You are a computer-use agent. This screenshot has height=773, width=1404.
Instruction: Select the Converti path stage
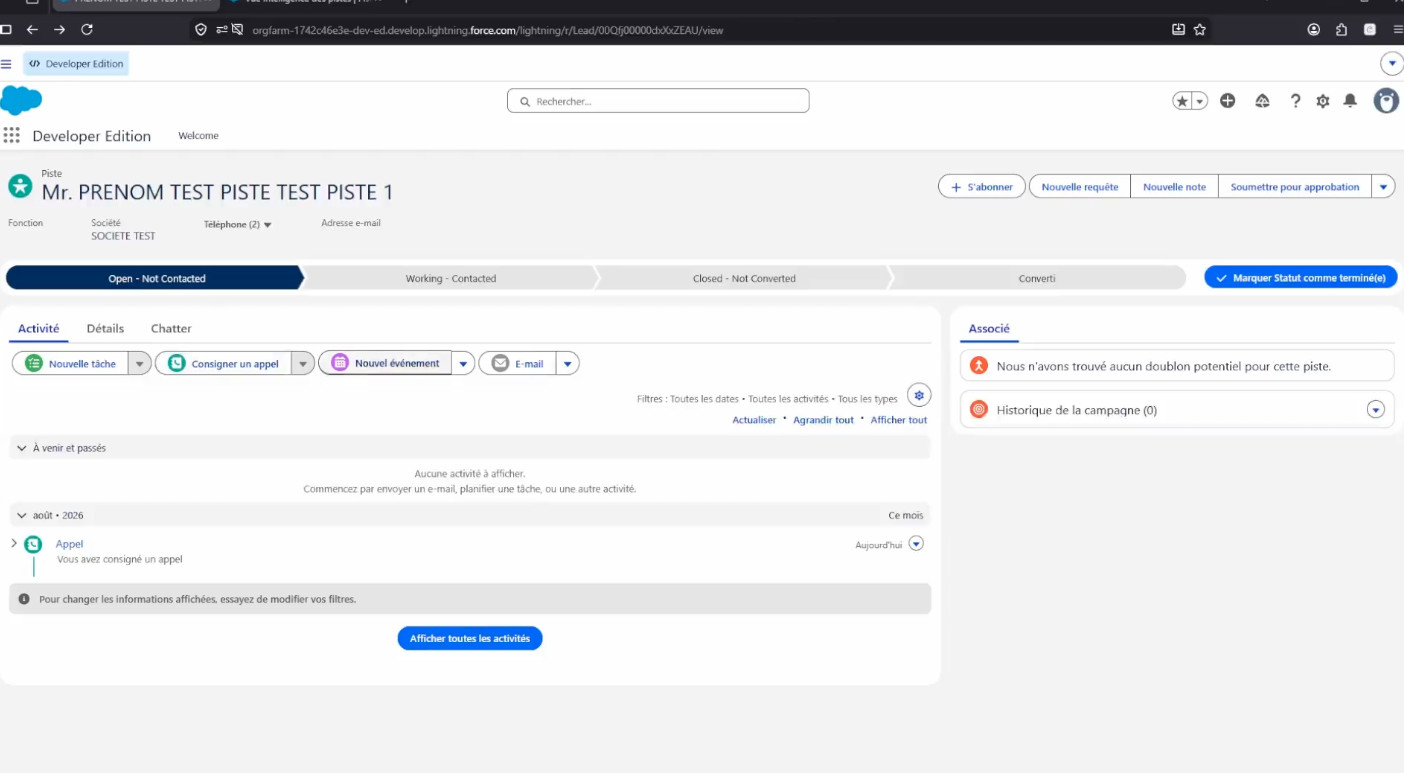(x=1037, y=278)
